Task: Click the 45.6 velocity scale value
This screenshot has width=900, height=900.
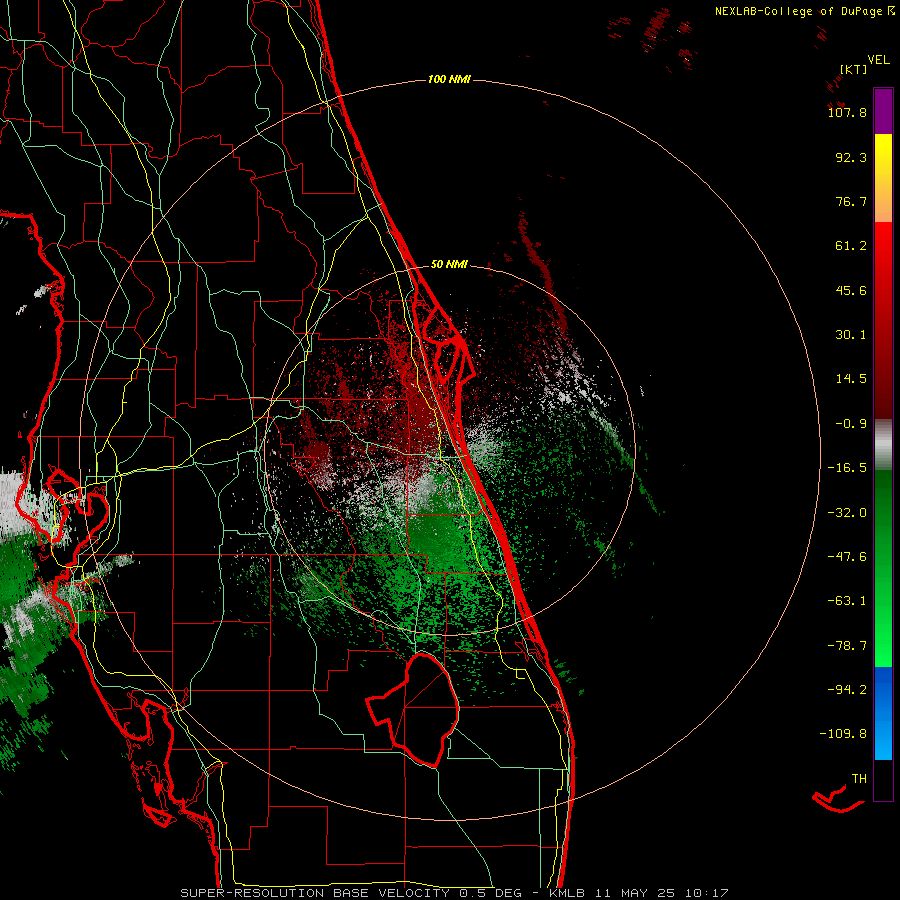Action: [x=851, y=290]
